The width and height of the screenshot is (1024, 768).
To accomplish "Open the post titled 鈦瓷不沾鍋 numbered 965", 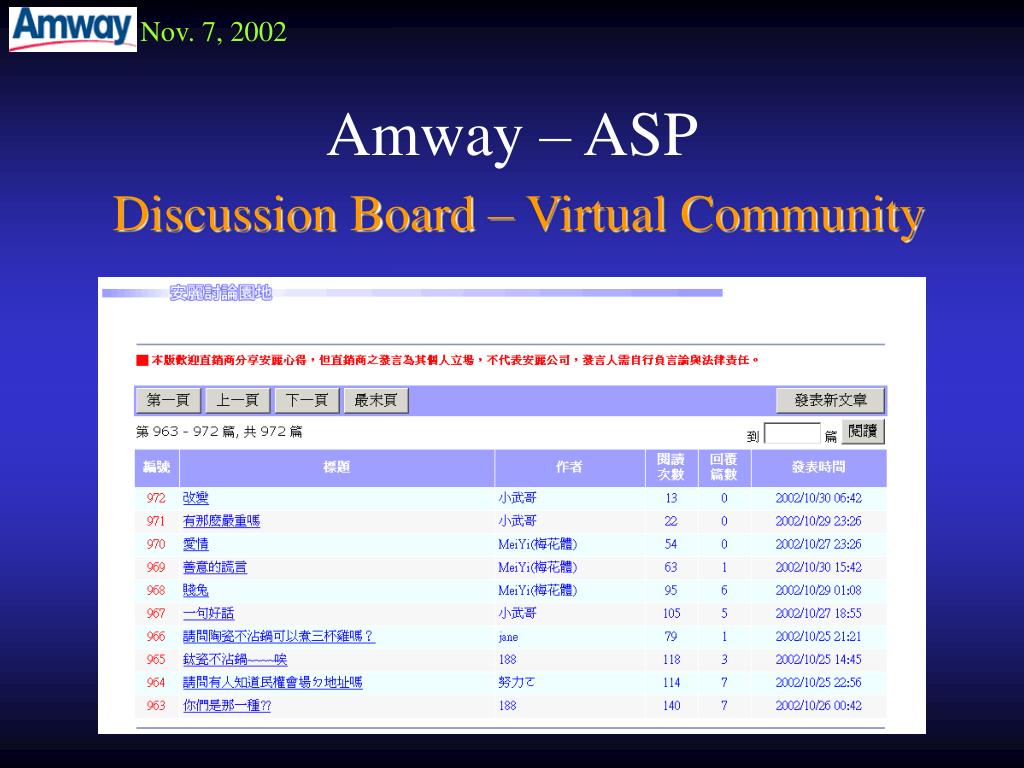I will pyautogui.click(x=235, y=660).
